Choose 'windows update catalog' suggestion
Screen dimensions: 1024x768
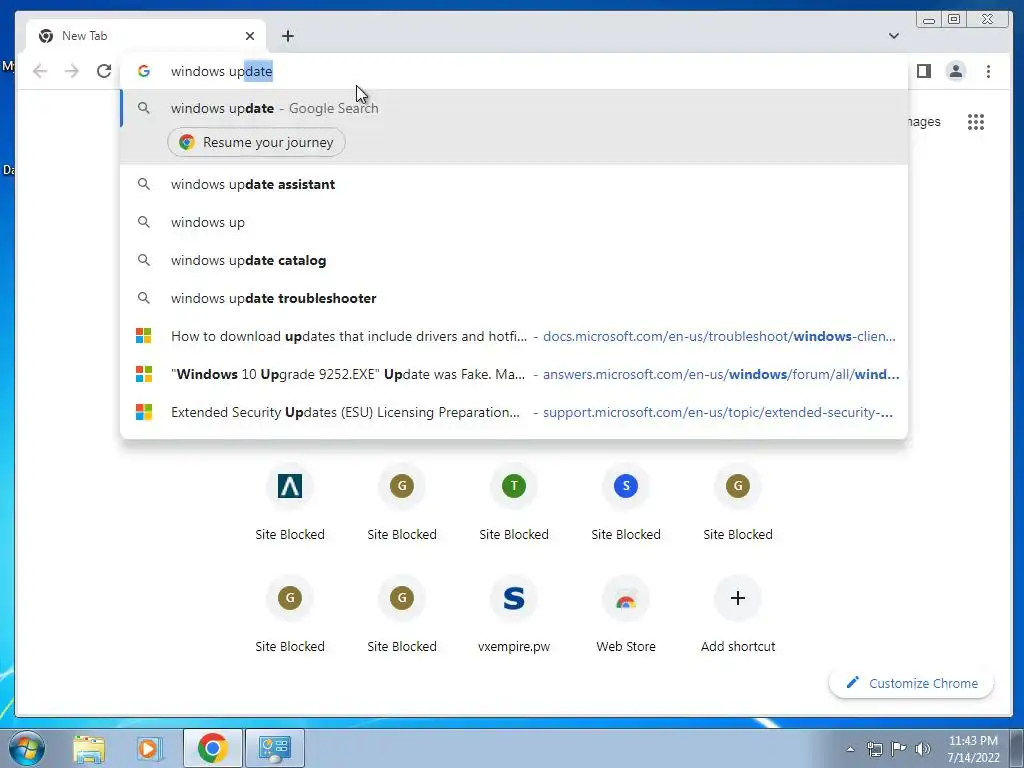[x=514, y=261]
